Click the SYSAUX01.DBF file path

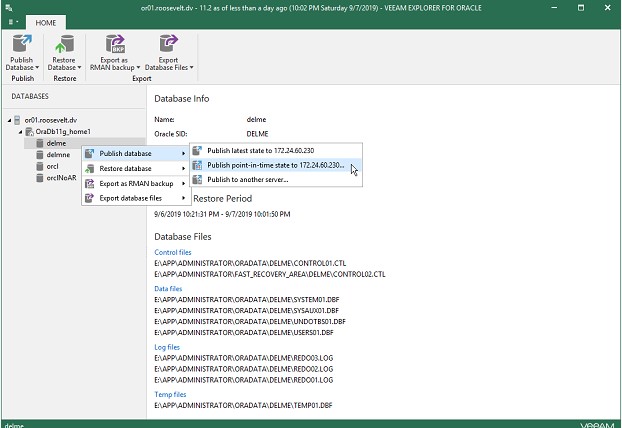(x=246, y=311)
